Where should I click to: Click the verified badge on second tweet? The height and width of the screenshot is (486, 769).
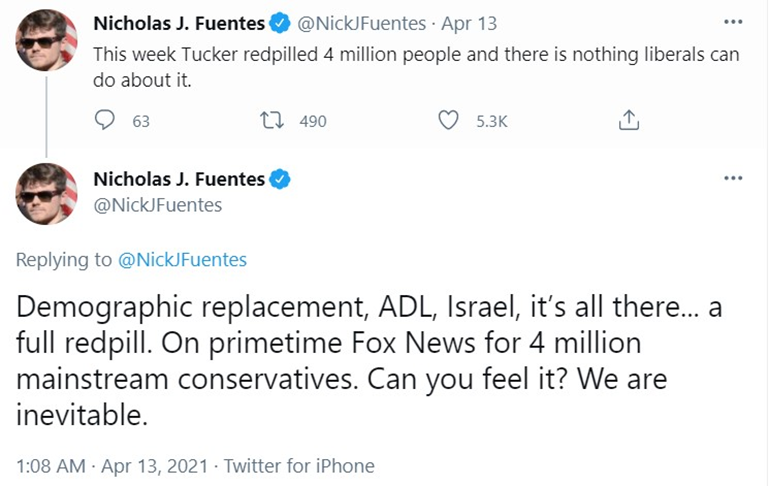(281, 179)
